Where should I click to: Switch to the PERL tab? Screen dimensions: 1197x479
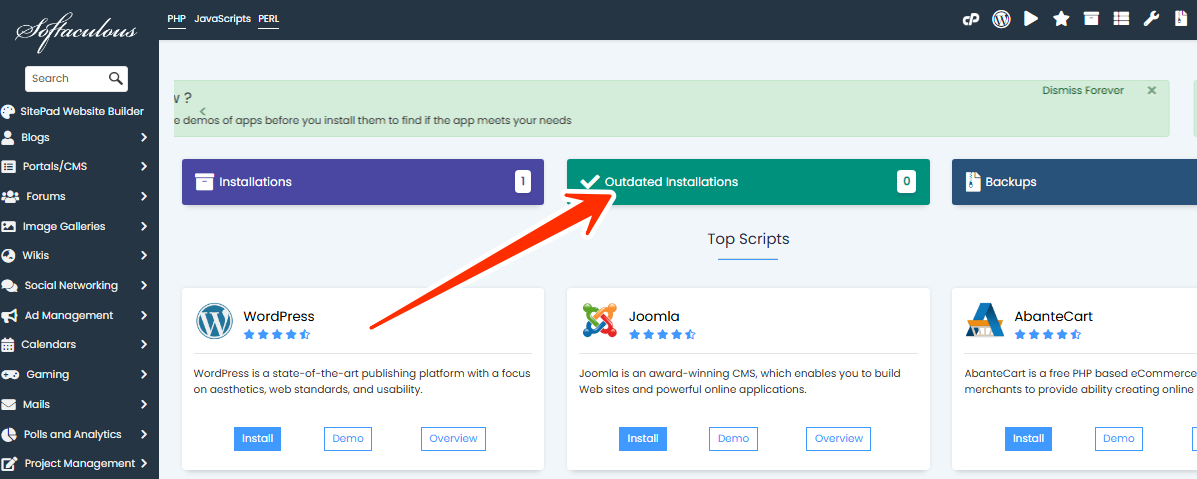point(269,19)
